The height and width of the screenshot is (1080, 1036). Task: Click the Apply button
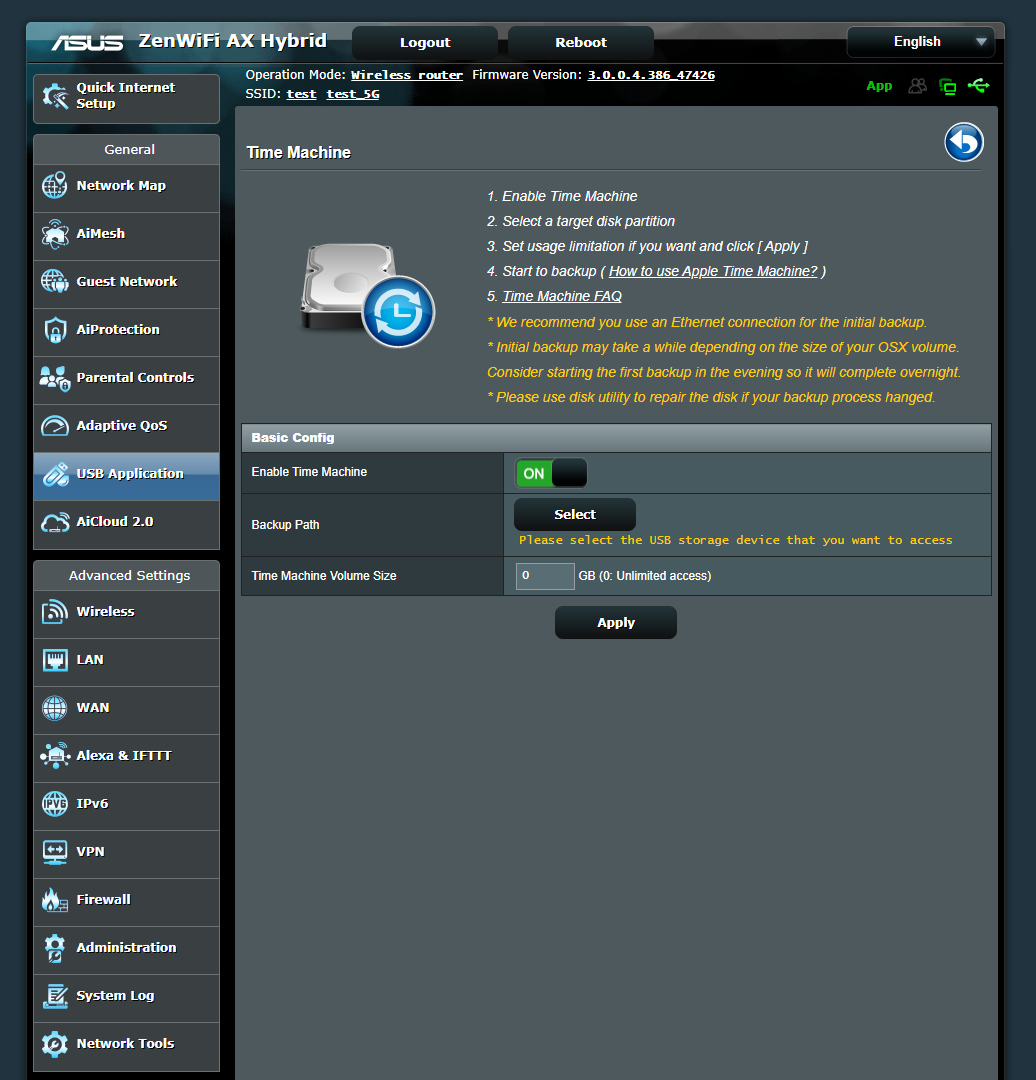(615, 622)
